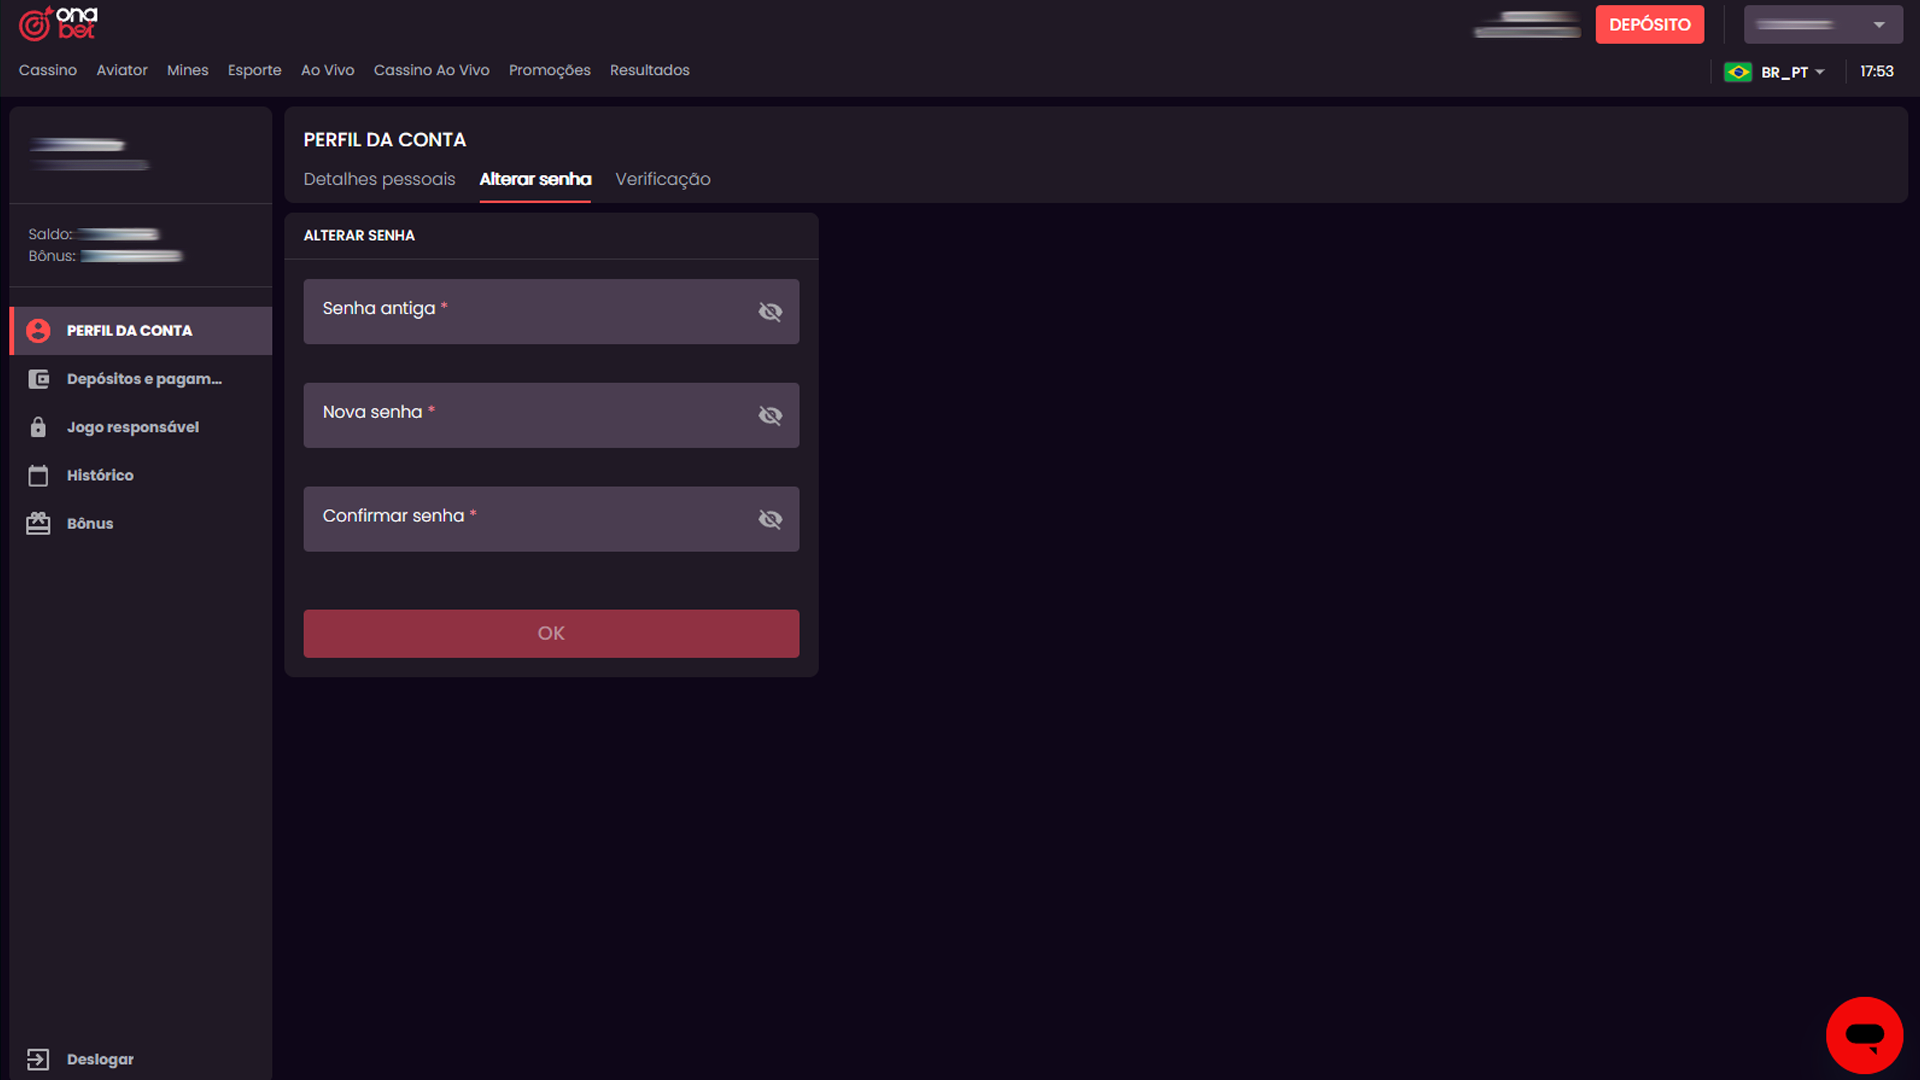Click the OK button to submit
The image size is (1920, 1080).
(551, 633)
